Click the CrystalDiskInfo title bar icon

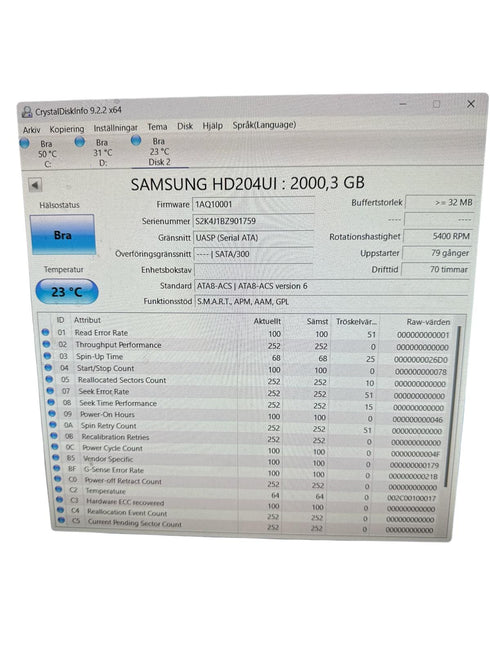pyautogui.click(x=27, y=112)
